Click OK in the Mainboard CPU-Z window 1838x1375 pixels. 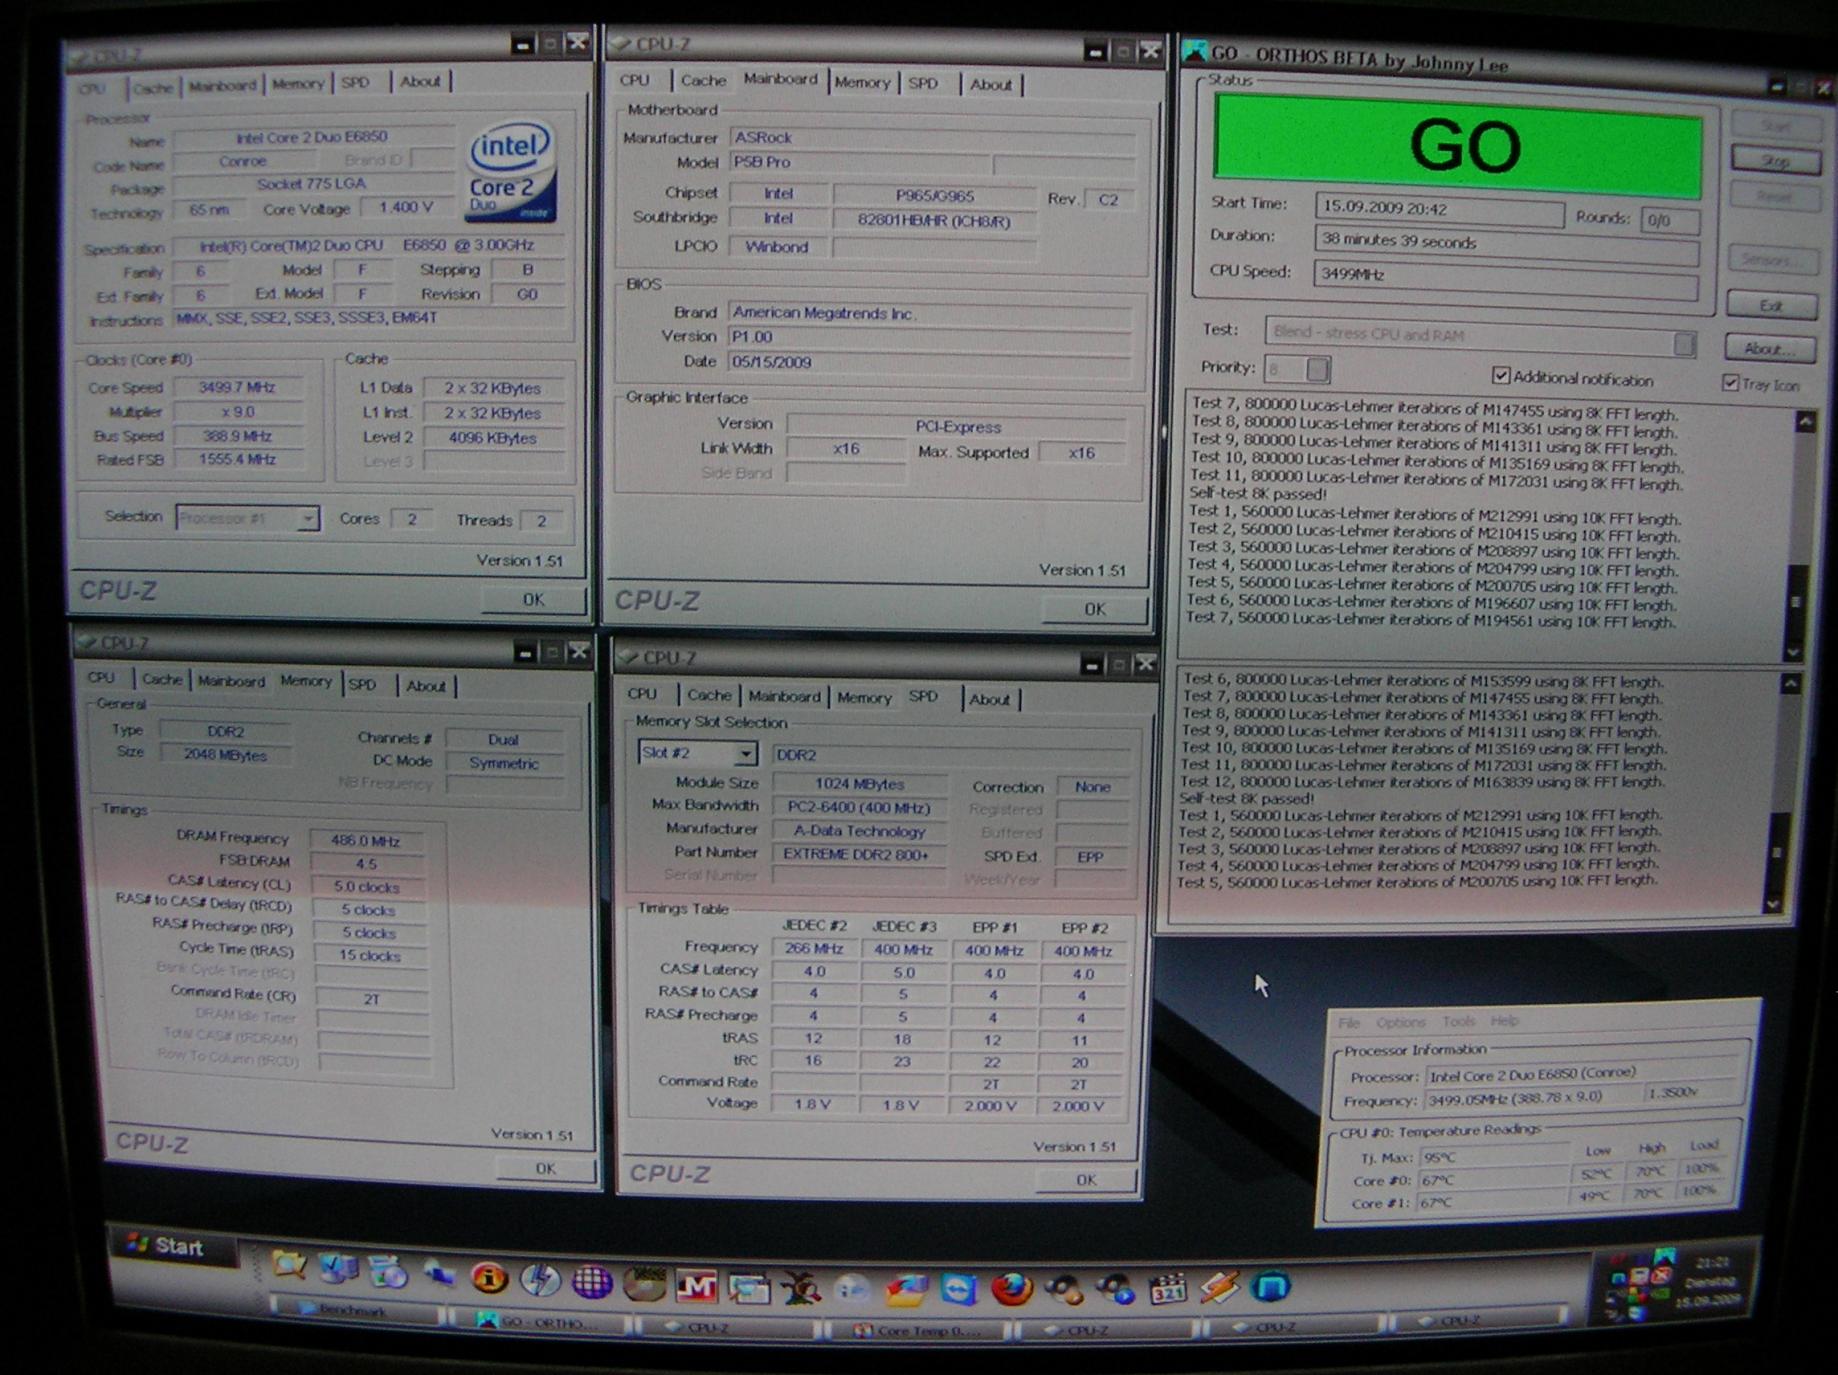[1095, 608]
